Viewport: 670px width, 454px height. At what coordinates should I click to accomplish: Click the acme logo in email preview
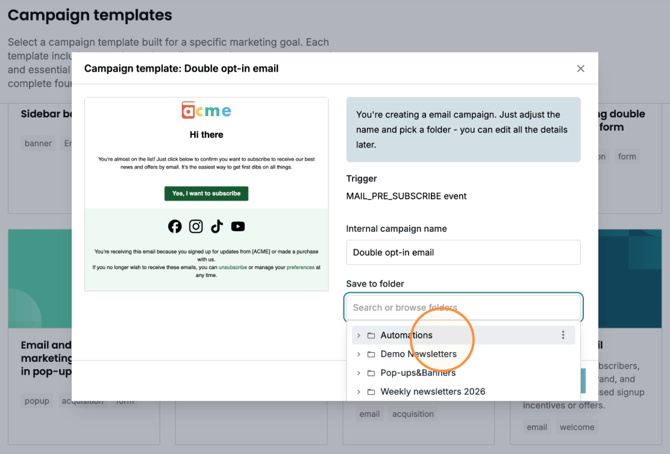tap(206, 110)
